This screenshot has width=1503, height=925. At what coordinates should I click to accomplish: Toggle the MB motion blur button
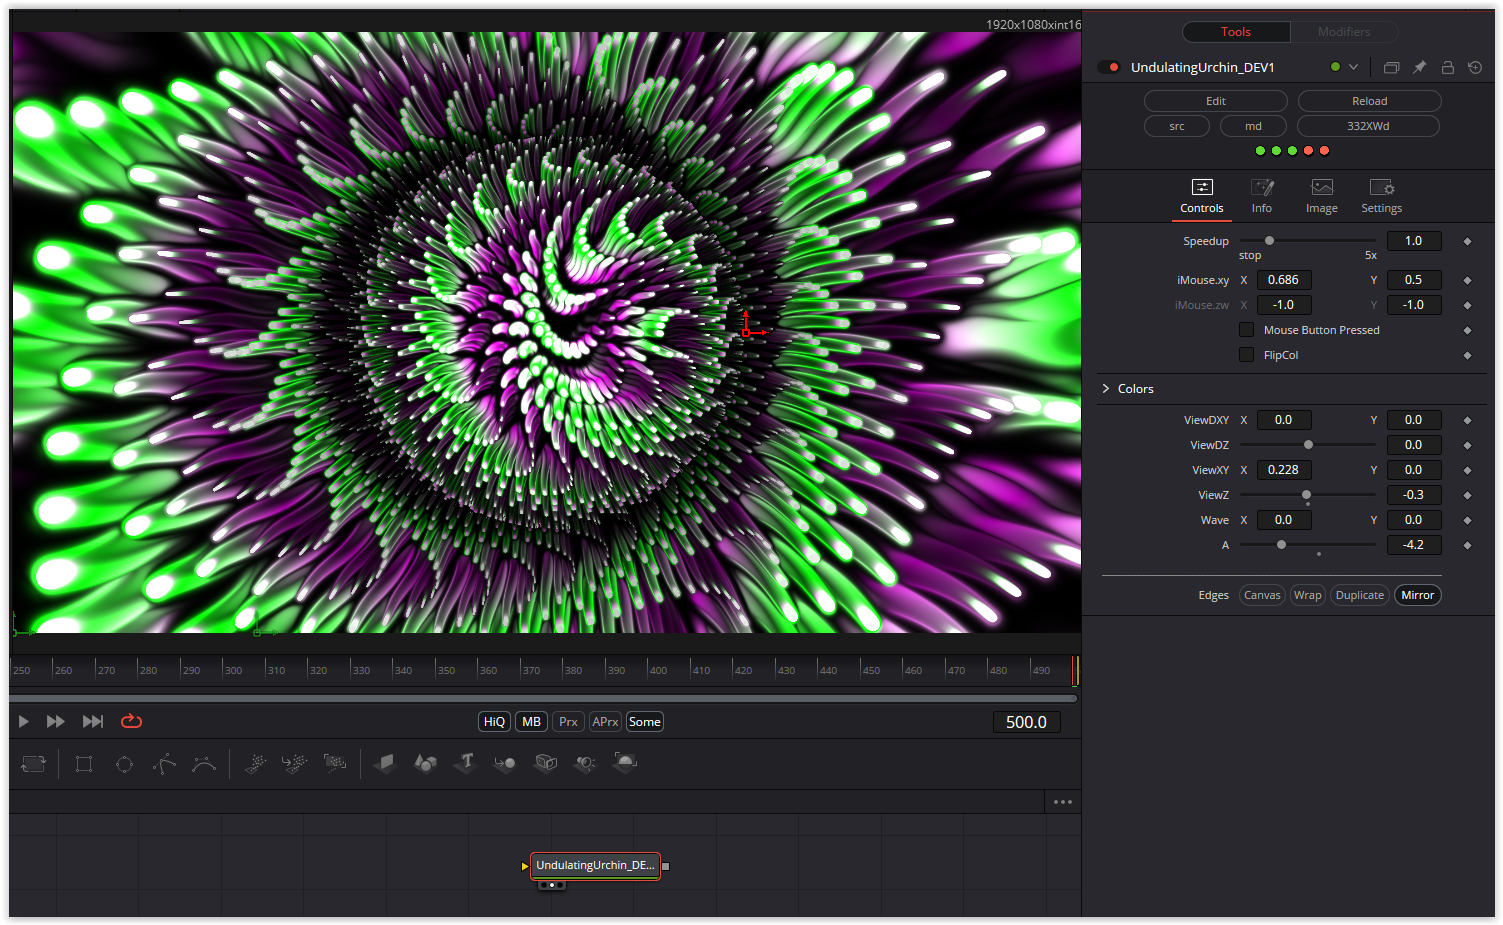tap(531, 722)
